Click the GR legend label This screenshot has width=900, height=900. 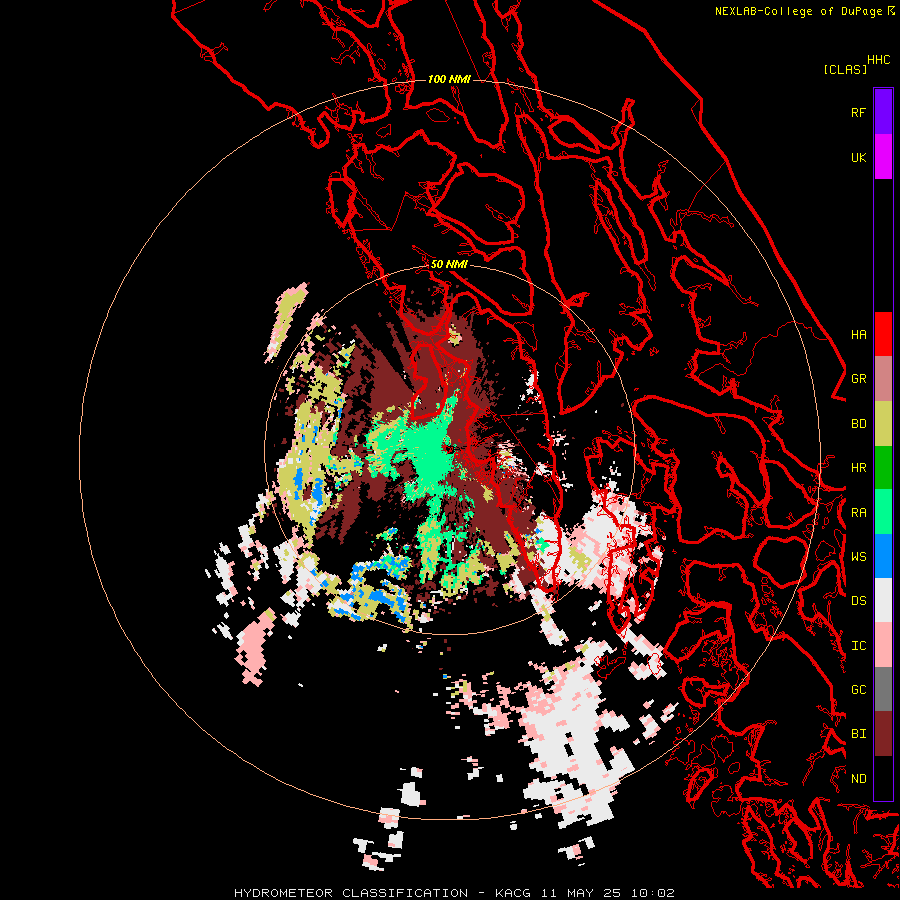(x=858, y=379)
